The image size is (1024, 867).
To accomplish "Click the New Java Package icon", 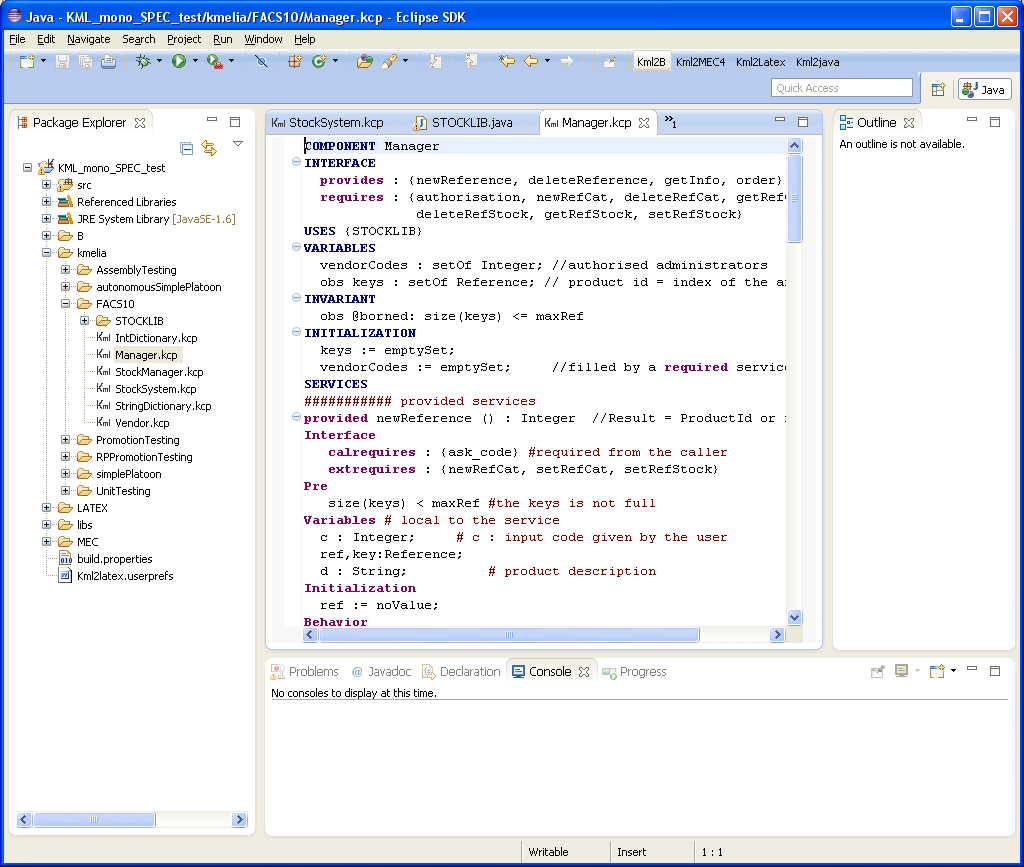I will point(295,62).
